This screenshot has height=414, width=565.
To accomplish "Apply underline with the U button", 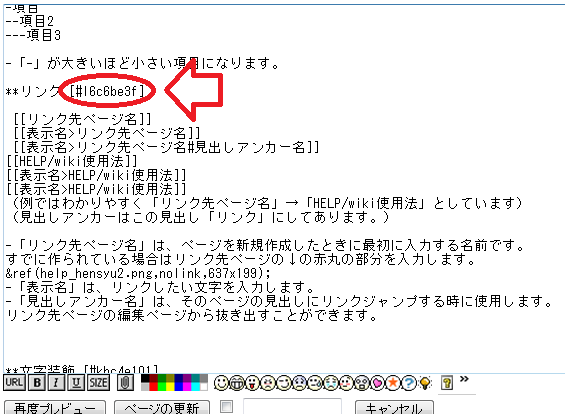I will (x=76, y=383).
